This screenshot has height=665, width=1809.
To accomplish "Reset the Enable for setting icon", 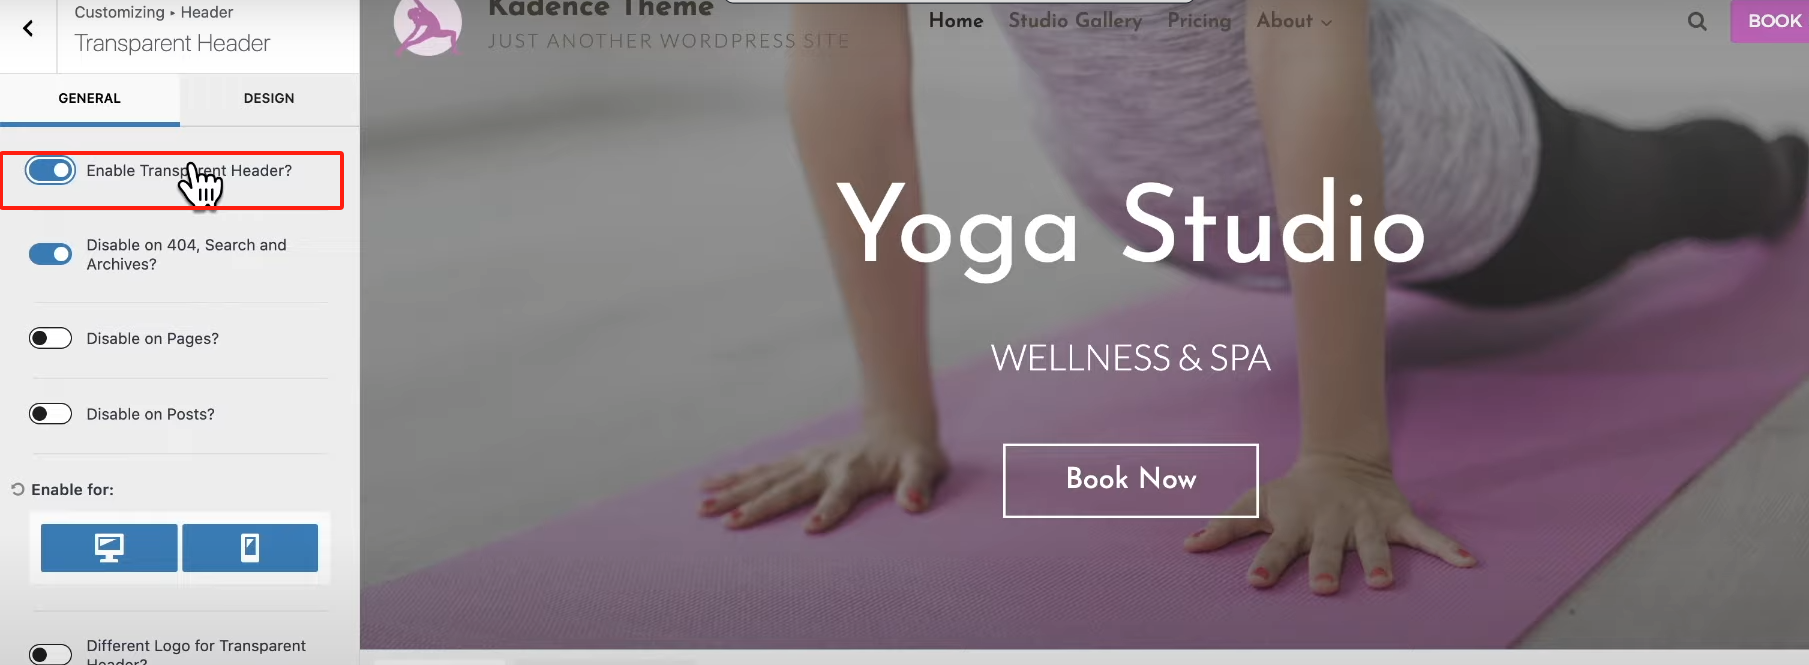I will point(17,489).
